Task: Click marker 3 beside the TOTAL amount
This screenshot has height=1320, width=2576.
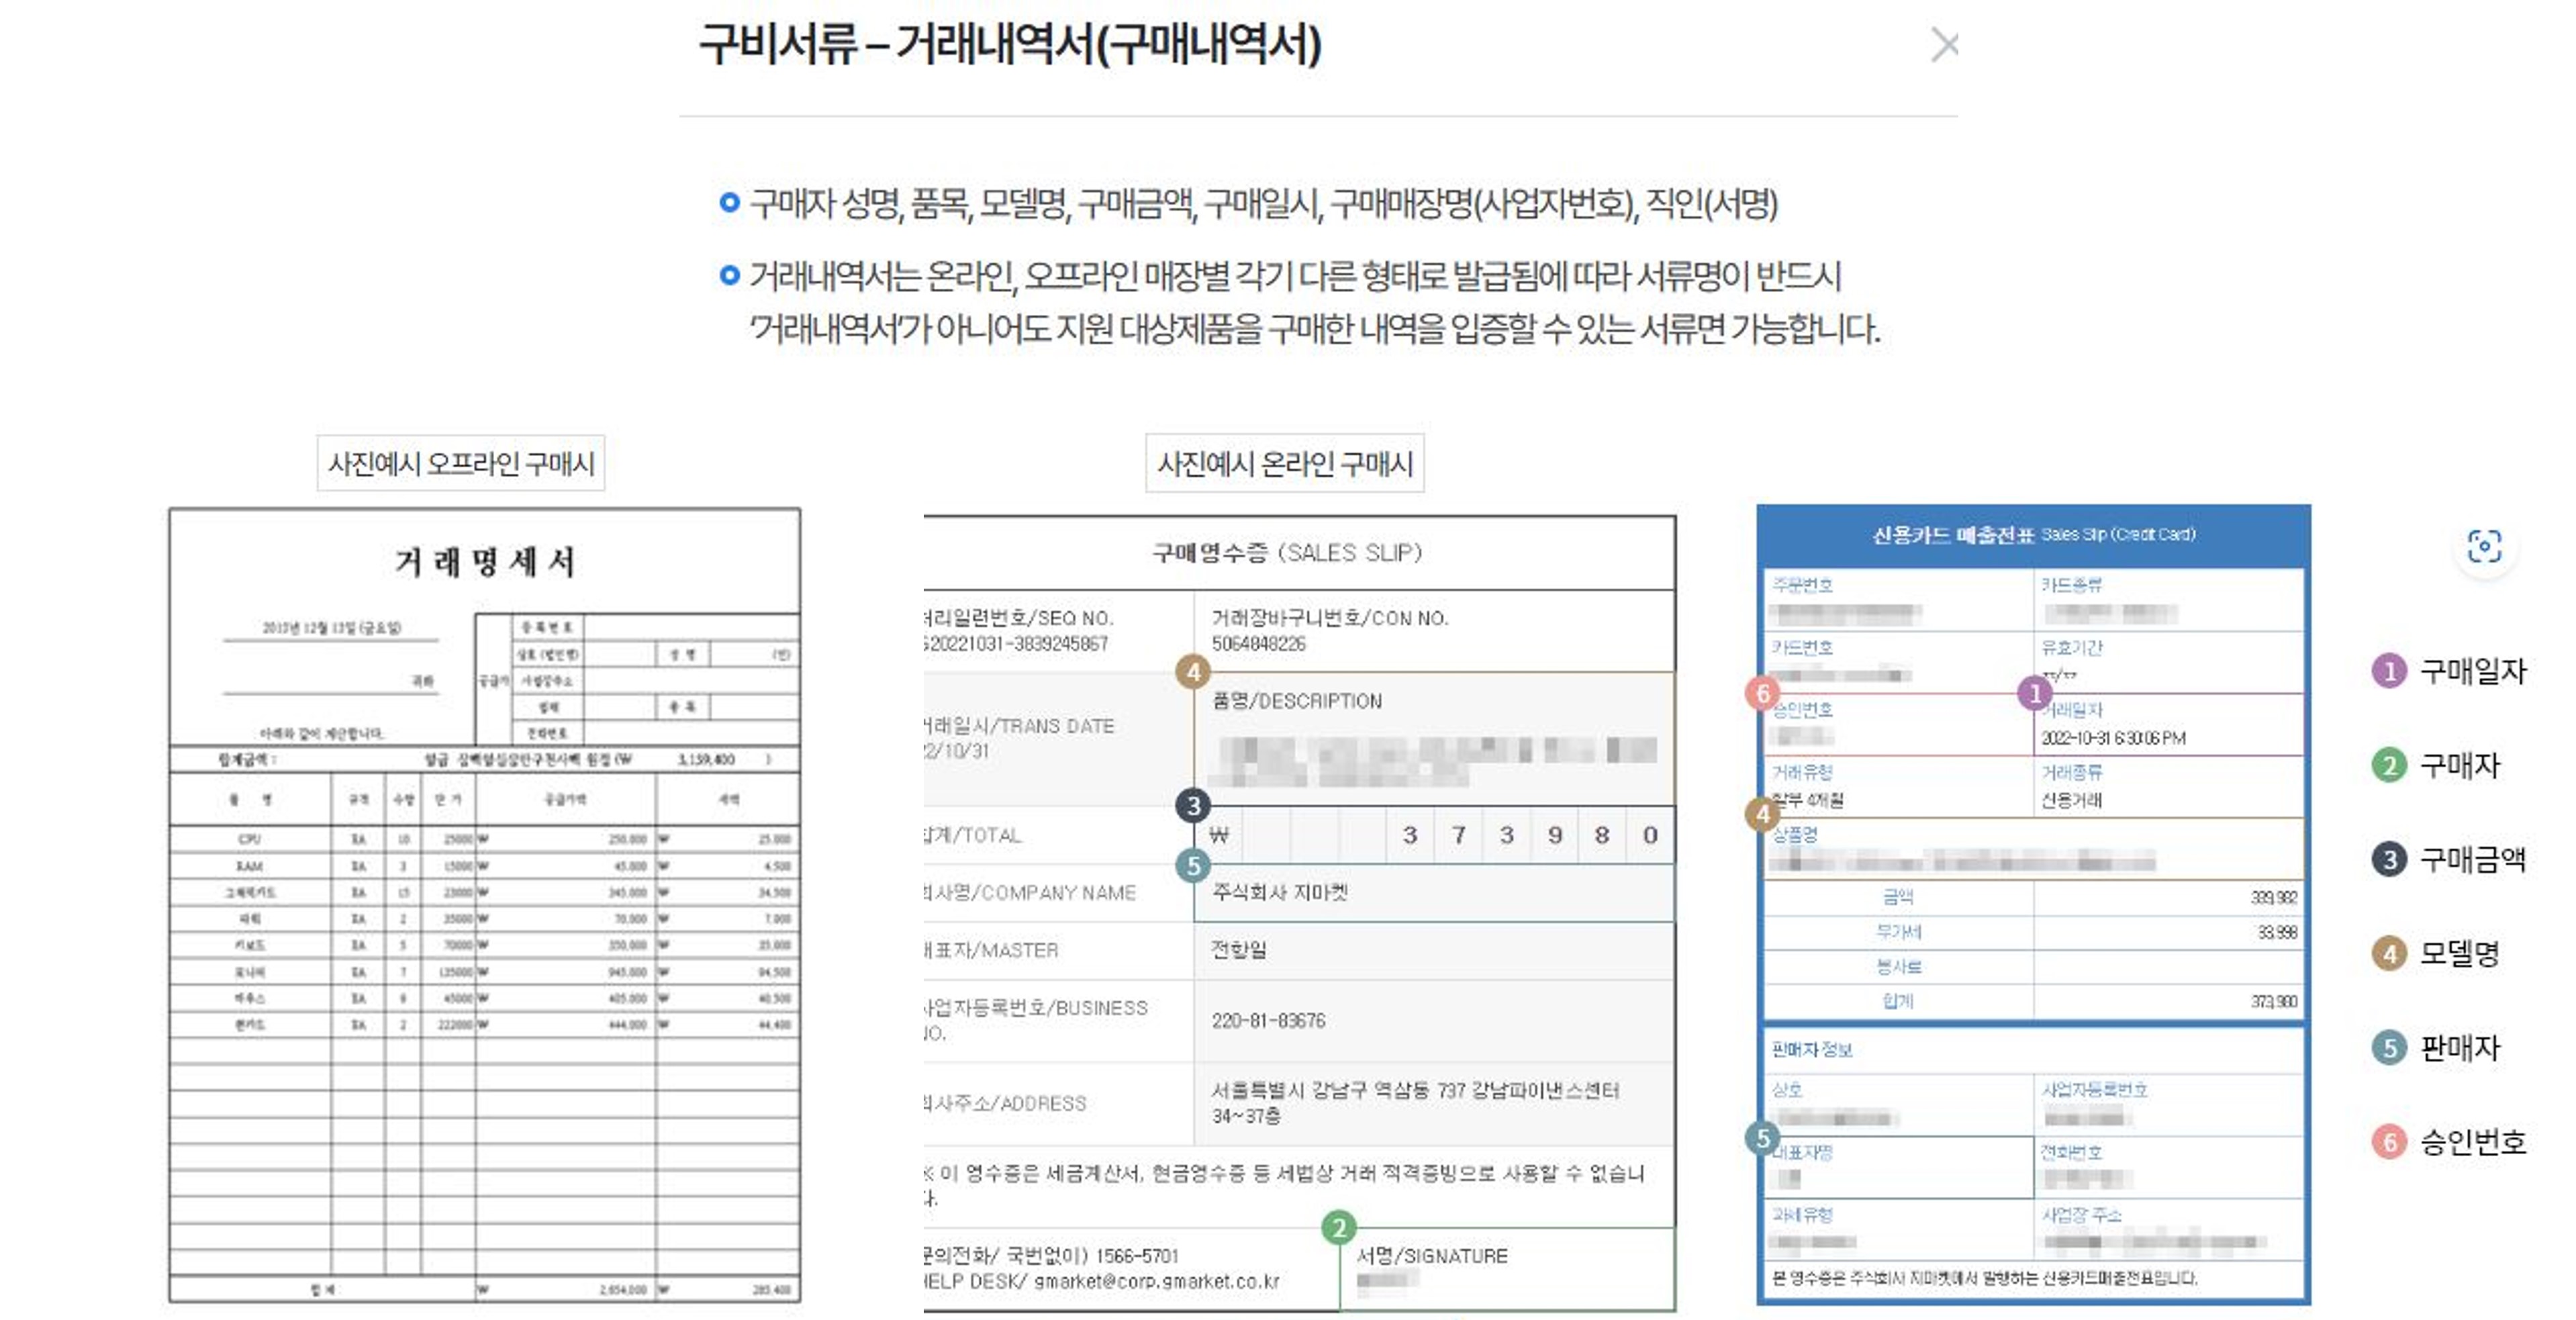Action: coord(1193,805)
